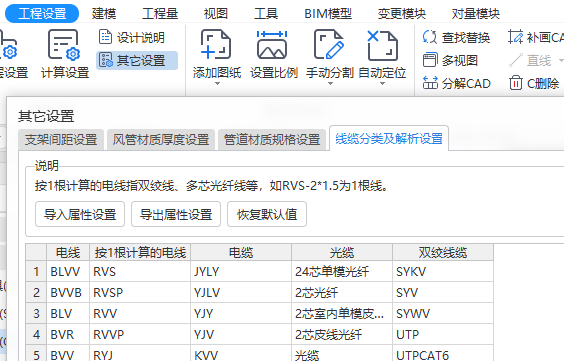564x361 pixels.
Task: Click the 手动分割 icon
Action: pos(329,45)
